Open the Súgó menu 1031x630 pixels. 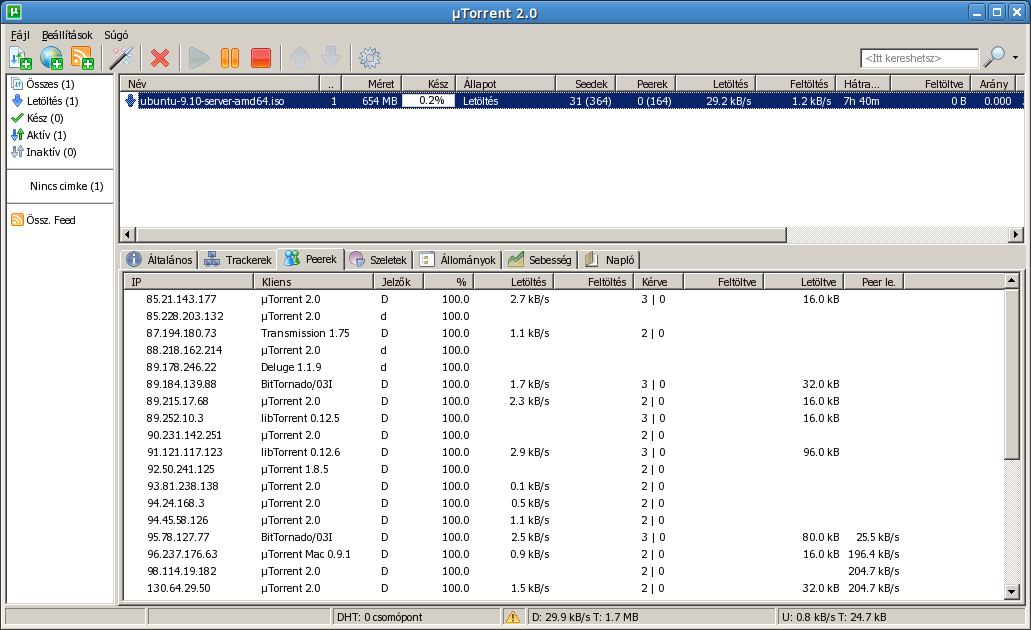tap(116, 35)
